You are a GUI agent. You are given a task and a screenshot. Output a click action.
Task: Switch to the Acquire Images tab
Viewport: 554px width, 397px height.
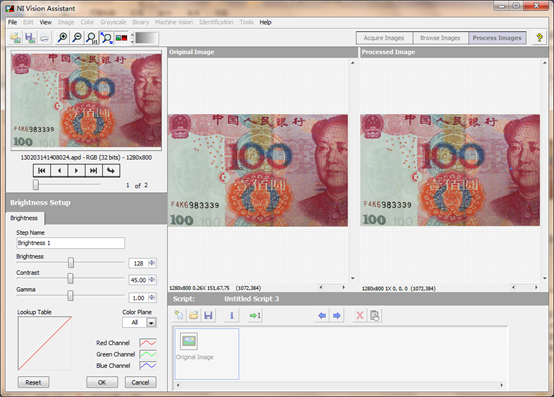(384, 38)
